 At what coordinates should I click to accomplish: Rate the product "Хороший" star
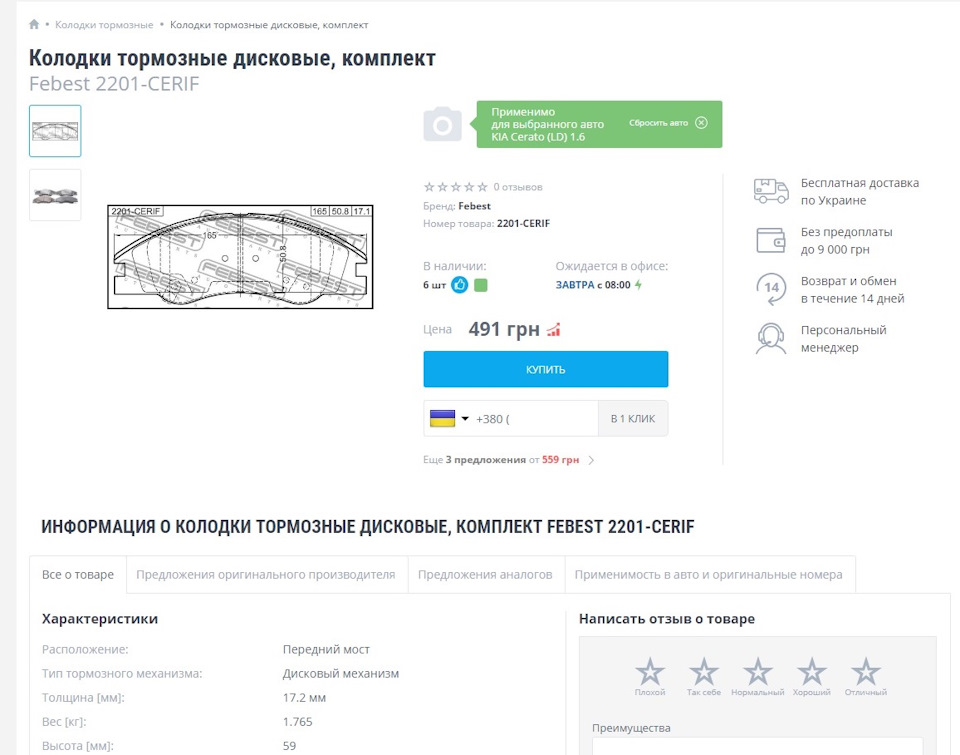811,672
